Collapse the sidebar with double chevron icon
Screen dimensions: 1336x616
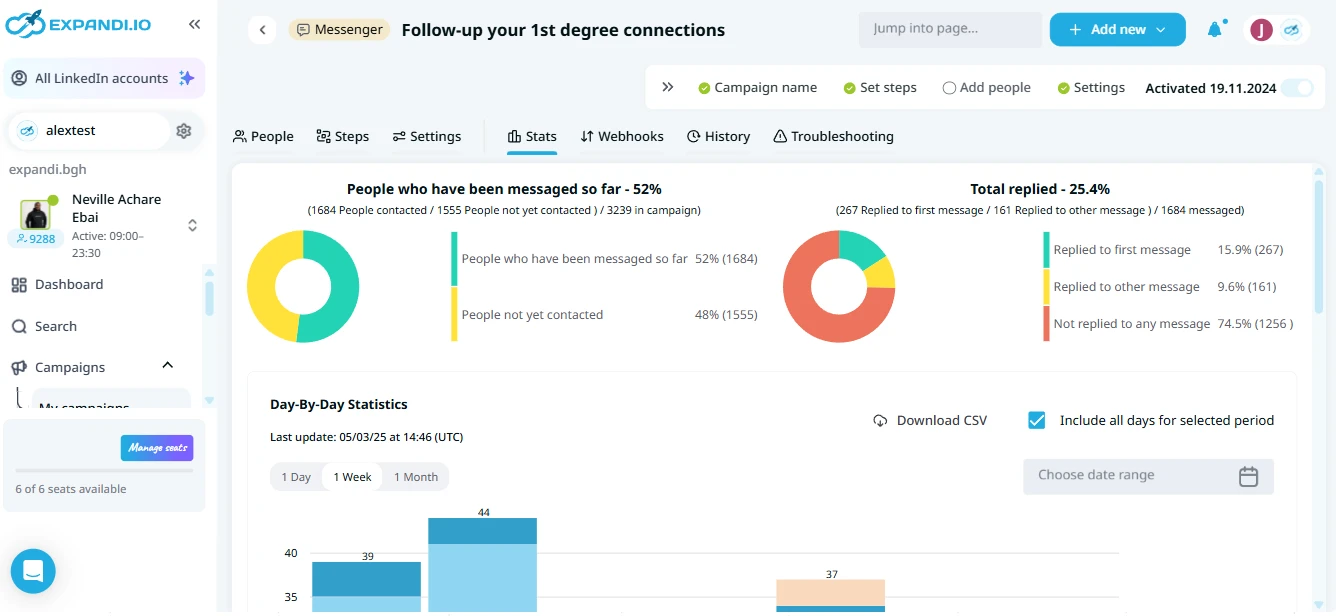pyautogui.click(x=194, y=24)
